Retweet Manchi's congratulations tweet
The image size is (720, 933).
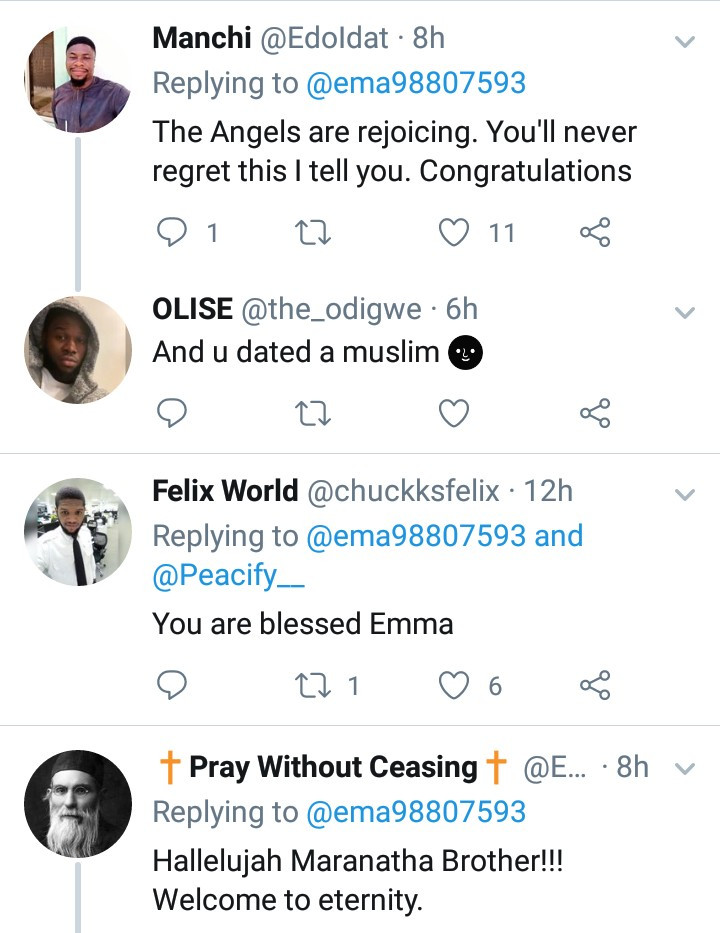pyautogui.click(x=314, y=233)
